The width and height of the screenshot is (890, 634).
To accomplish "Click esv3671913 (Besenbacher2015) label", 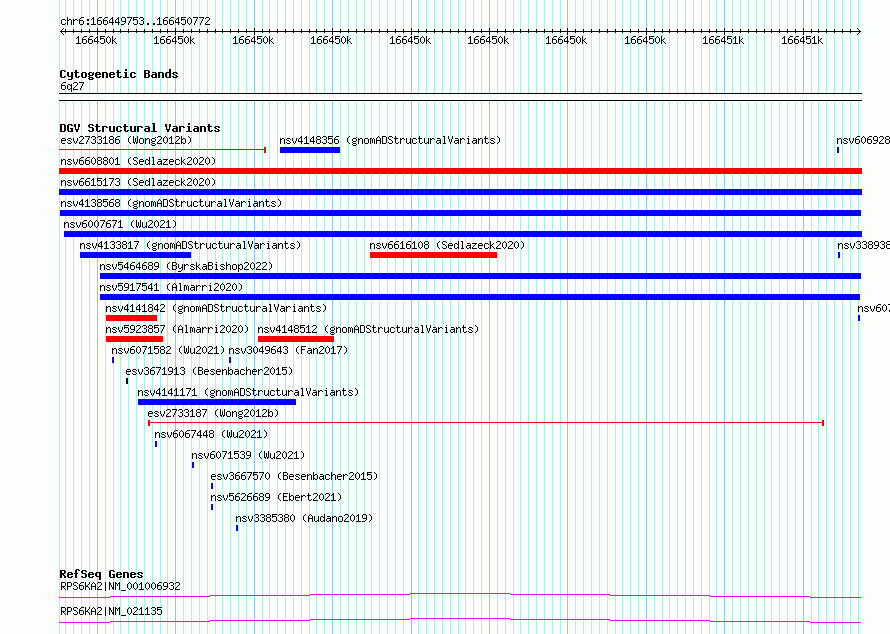I will click(209, 371).
